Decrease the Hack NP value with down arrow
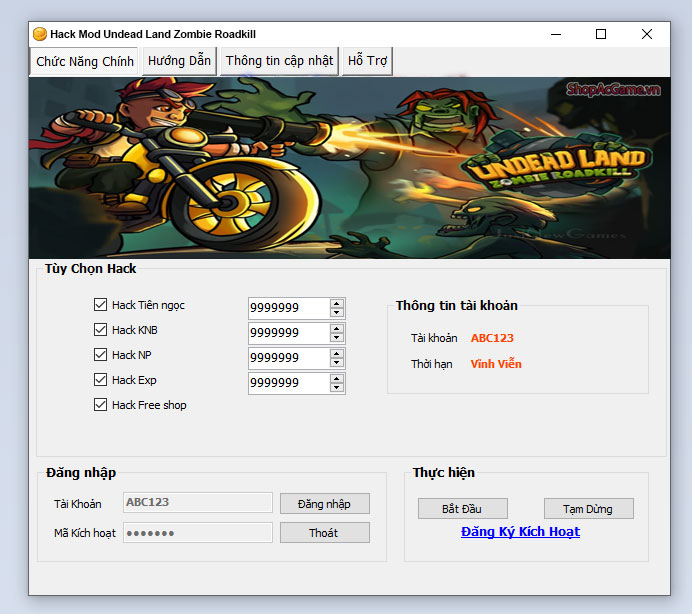The image size is (693, 616). (337, 363)
